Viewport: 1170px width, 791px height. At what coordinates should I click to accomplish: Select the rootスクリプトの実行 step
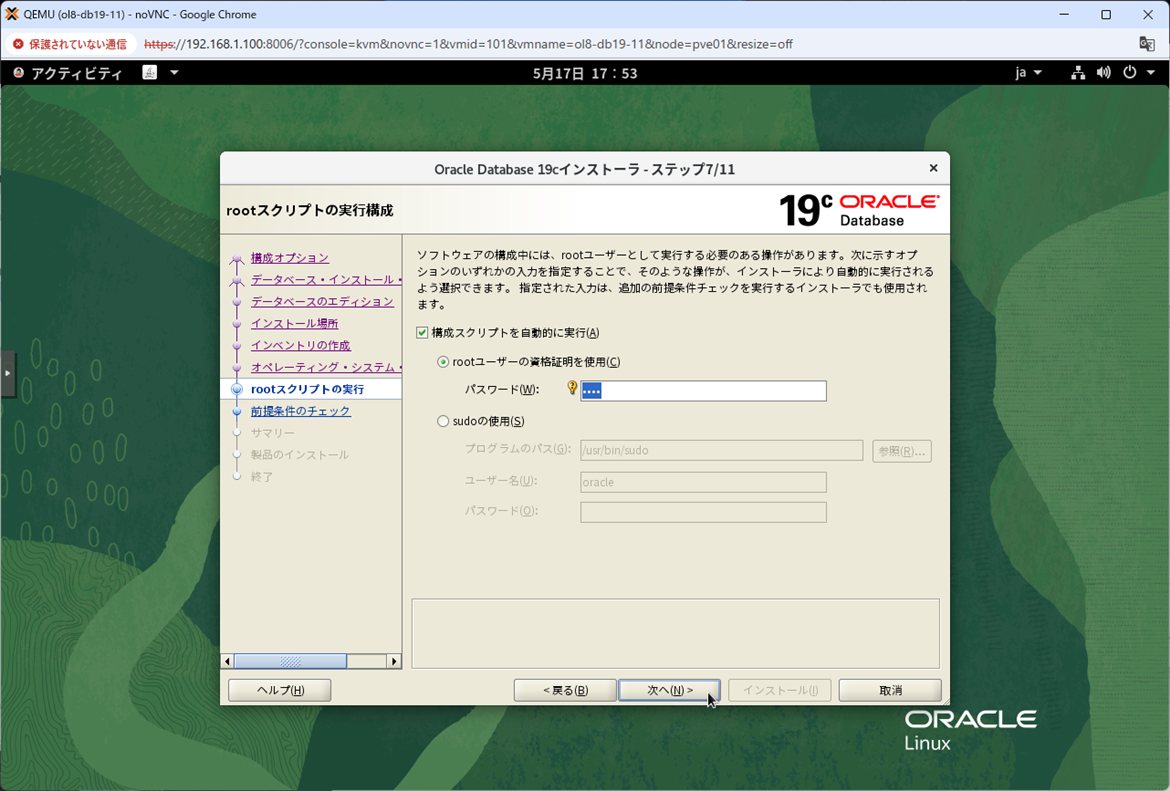tap(307, 389)
